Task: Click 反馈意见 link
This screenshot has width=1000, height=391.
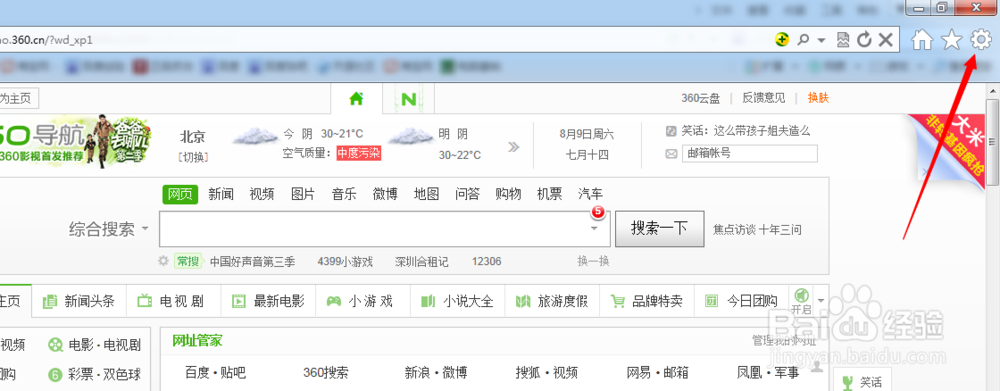Action: pos(763,98)
